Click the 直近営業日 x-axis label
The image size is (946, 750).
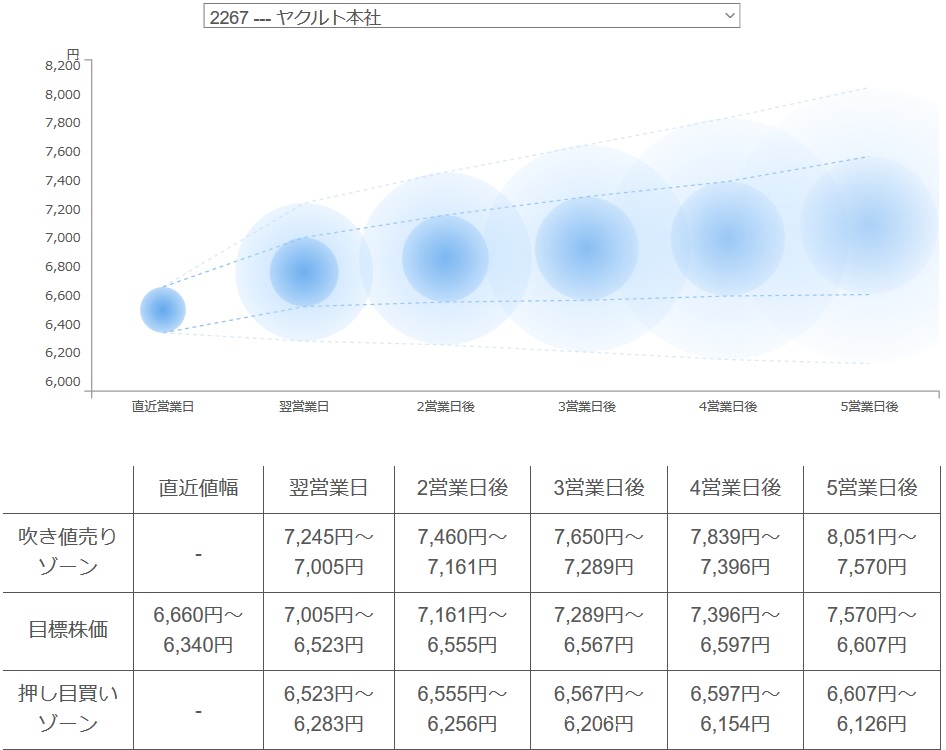tap(163, 407)
